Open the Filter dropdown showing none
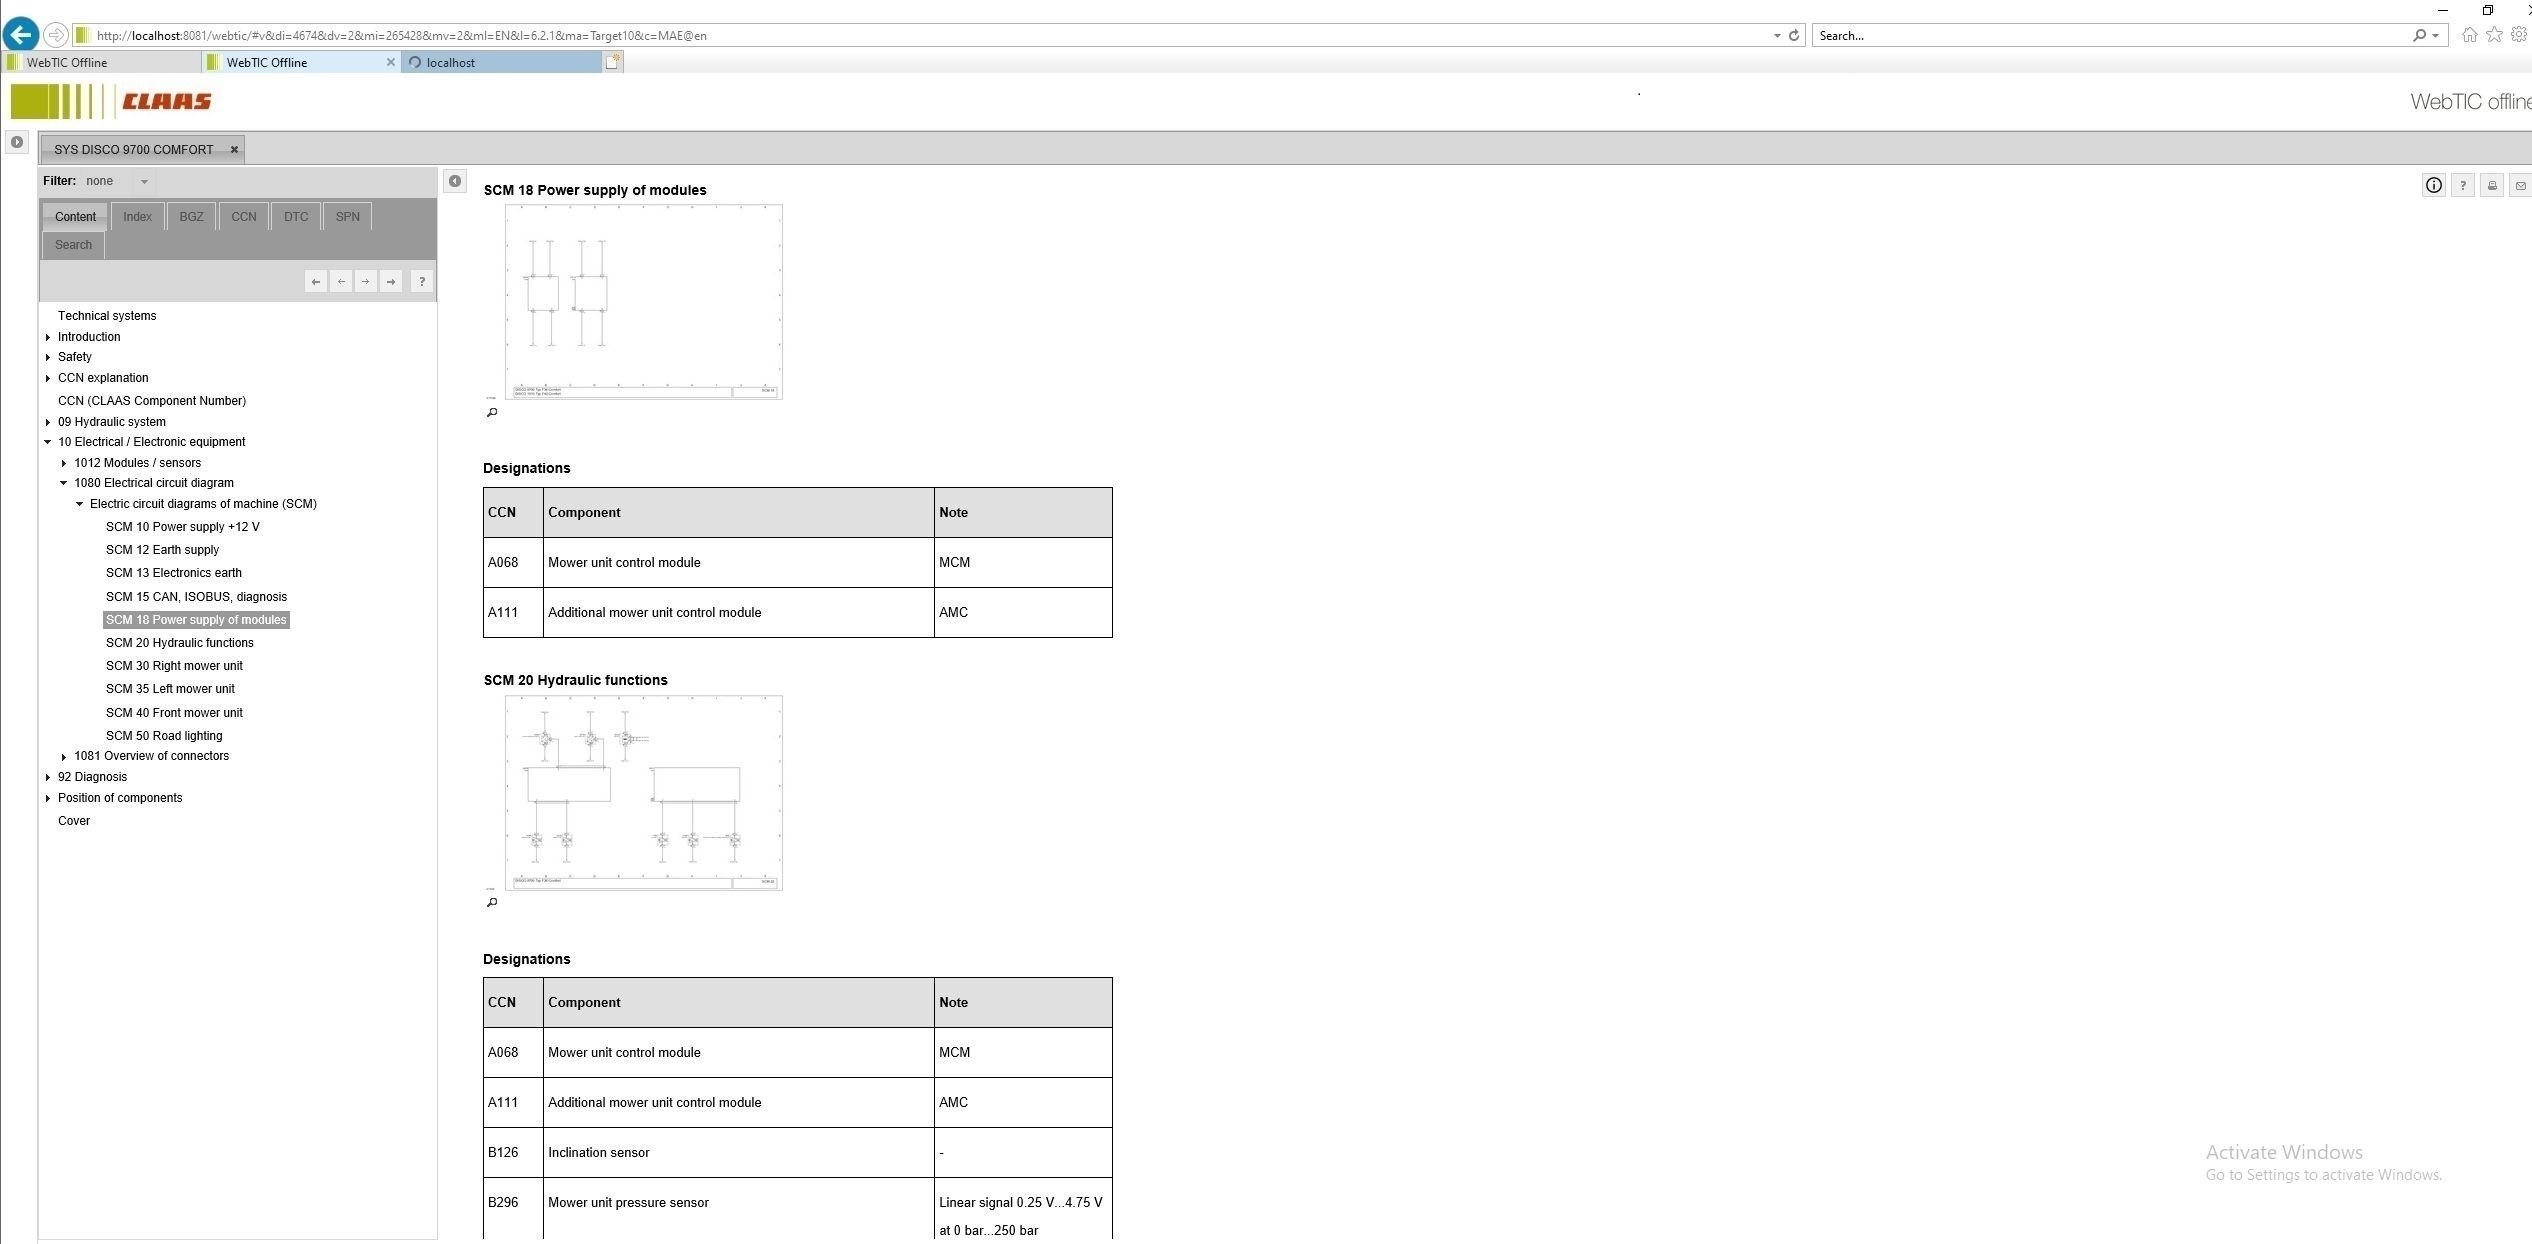Image resolution: width=2532 pixels, height=1244 pixels. pyautogui.click(x=143, y=181)
